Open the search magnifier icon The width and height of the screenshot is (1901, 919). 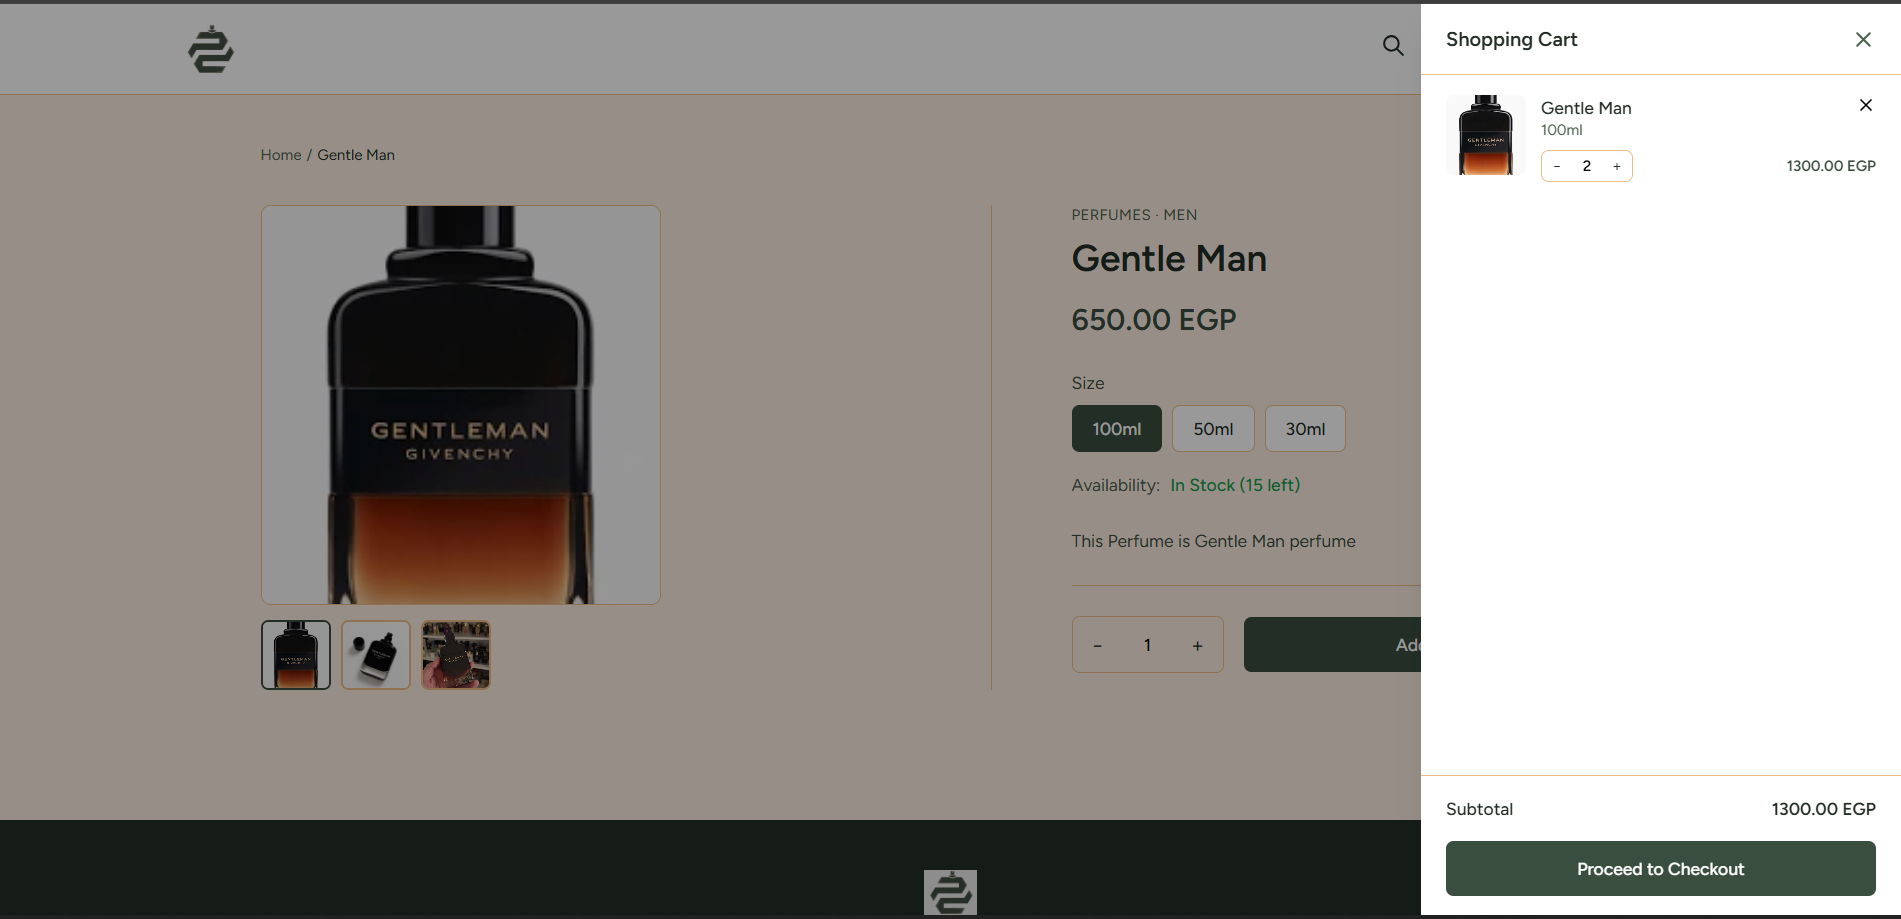[x=1393, y=45]
